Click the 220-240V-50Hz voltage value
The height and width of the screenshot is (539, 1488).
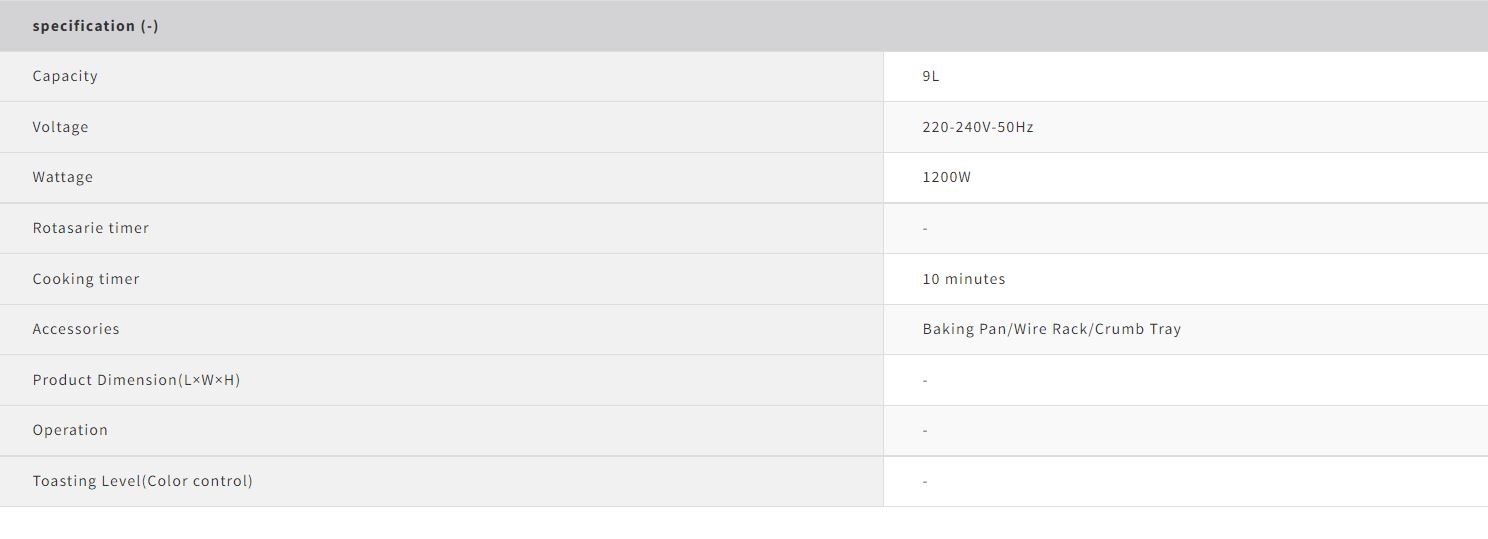(x=977, y=127)
